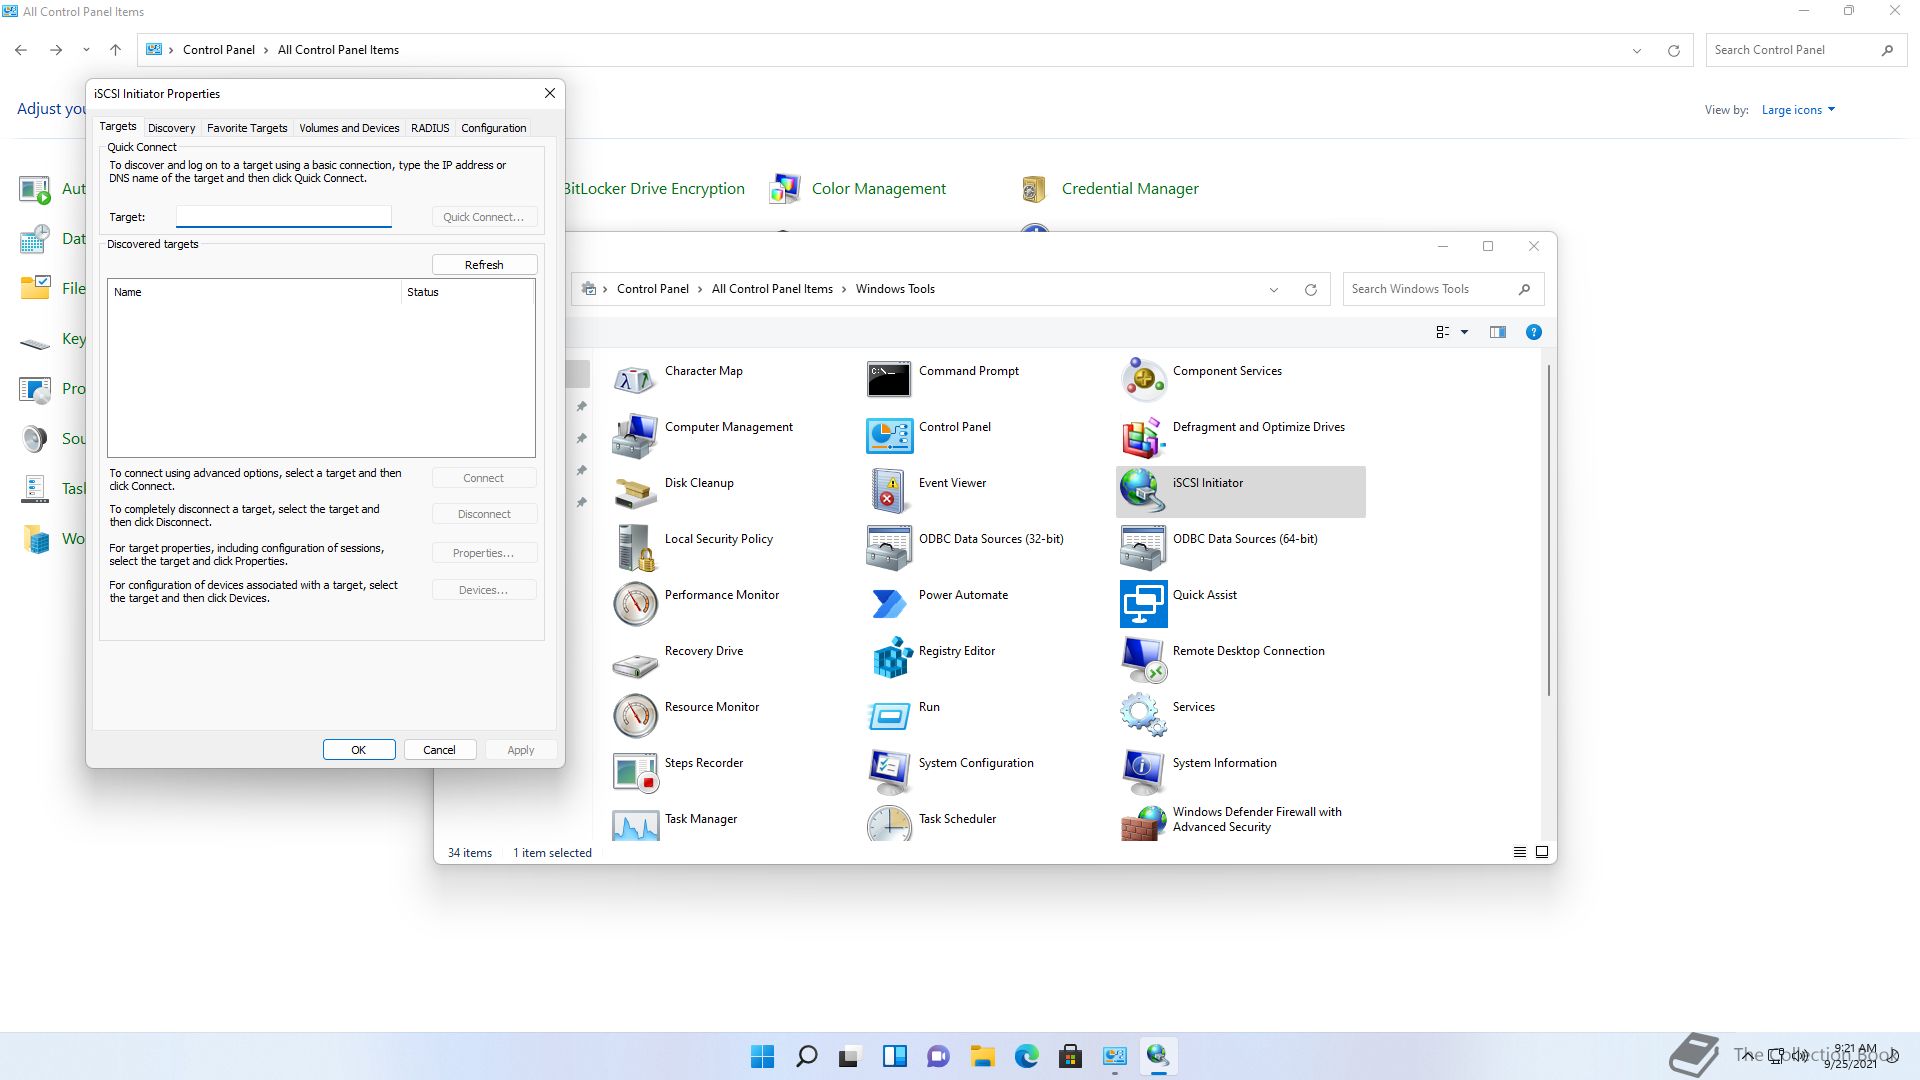Image resolution: width=1920 pixels, height=1080 pixels.
Task: Switch to large icons view toggle
Action: (x=1542, y=852)
